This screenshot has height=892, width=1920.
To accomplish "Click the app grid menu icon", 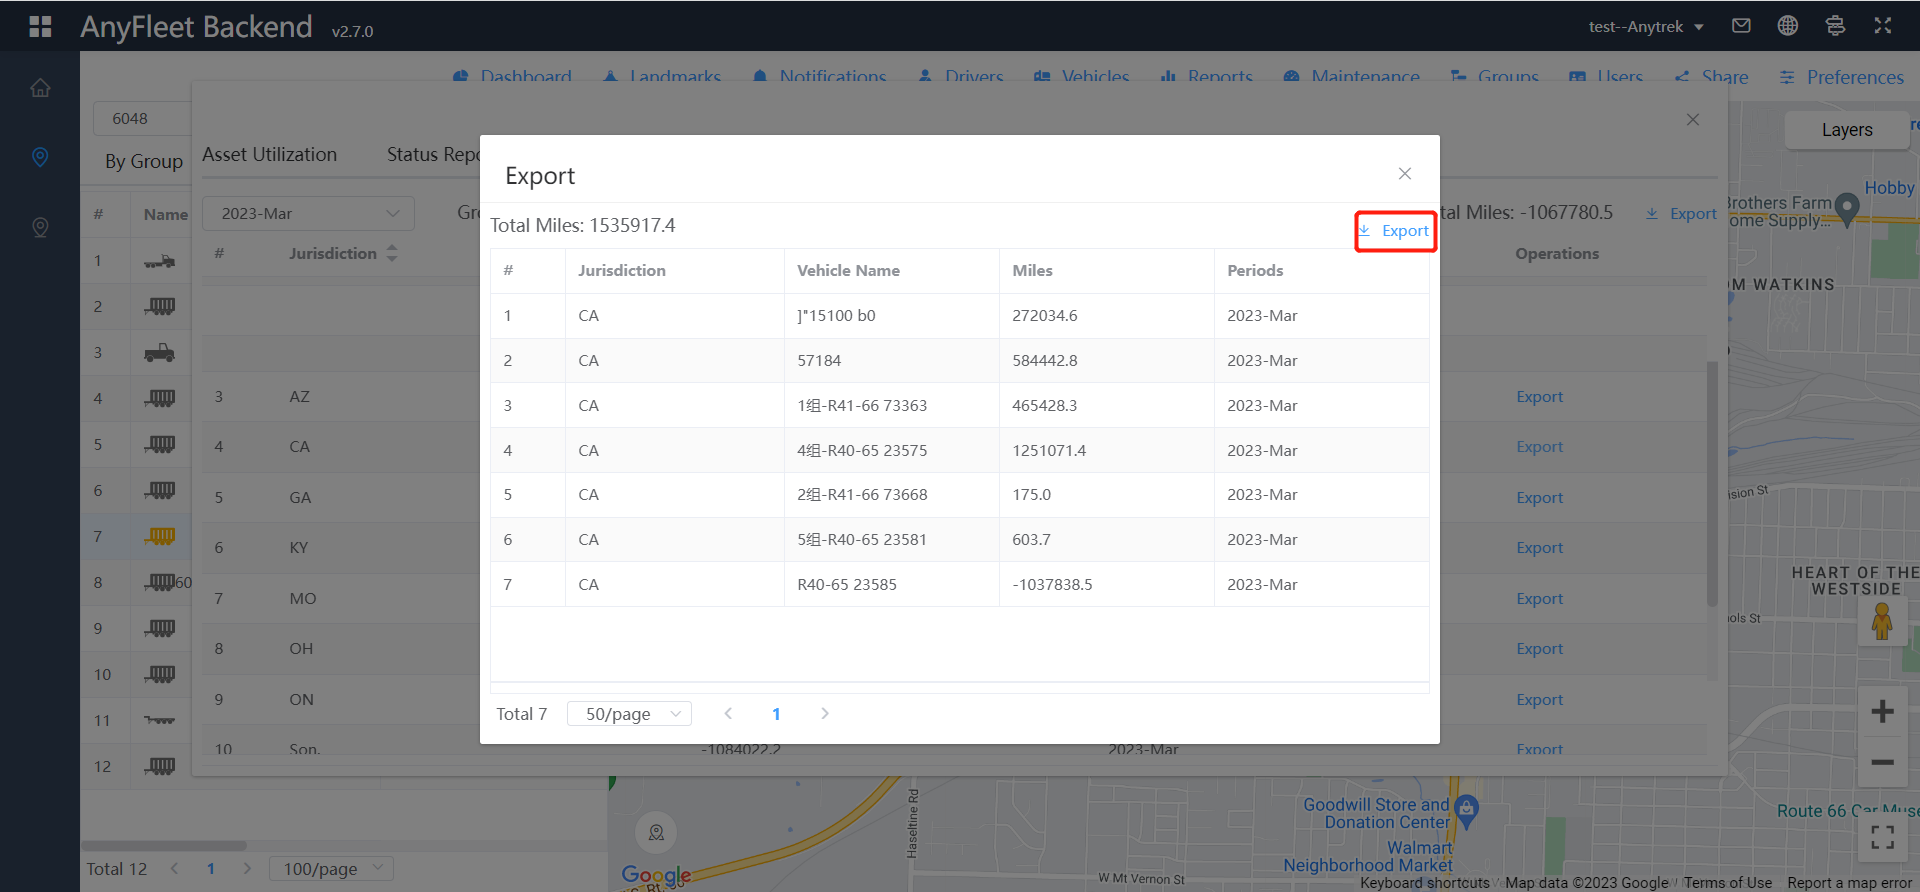I will pyautogui.click(x=40, y=26).
